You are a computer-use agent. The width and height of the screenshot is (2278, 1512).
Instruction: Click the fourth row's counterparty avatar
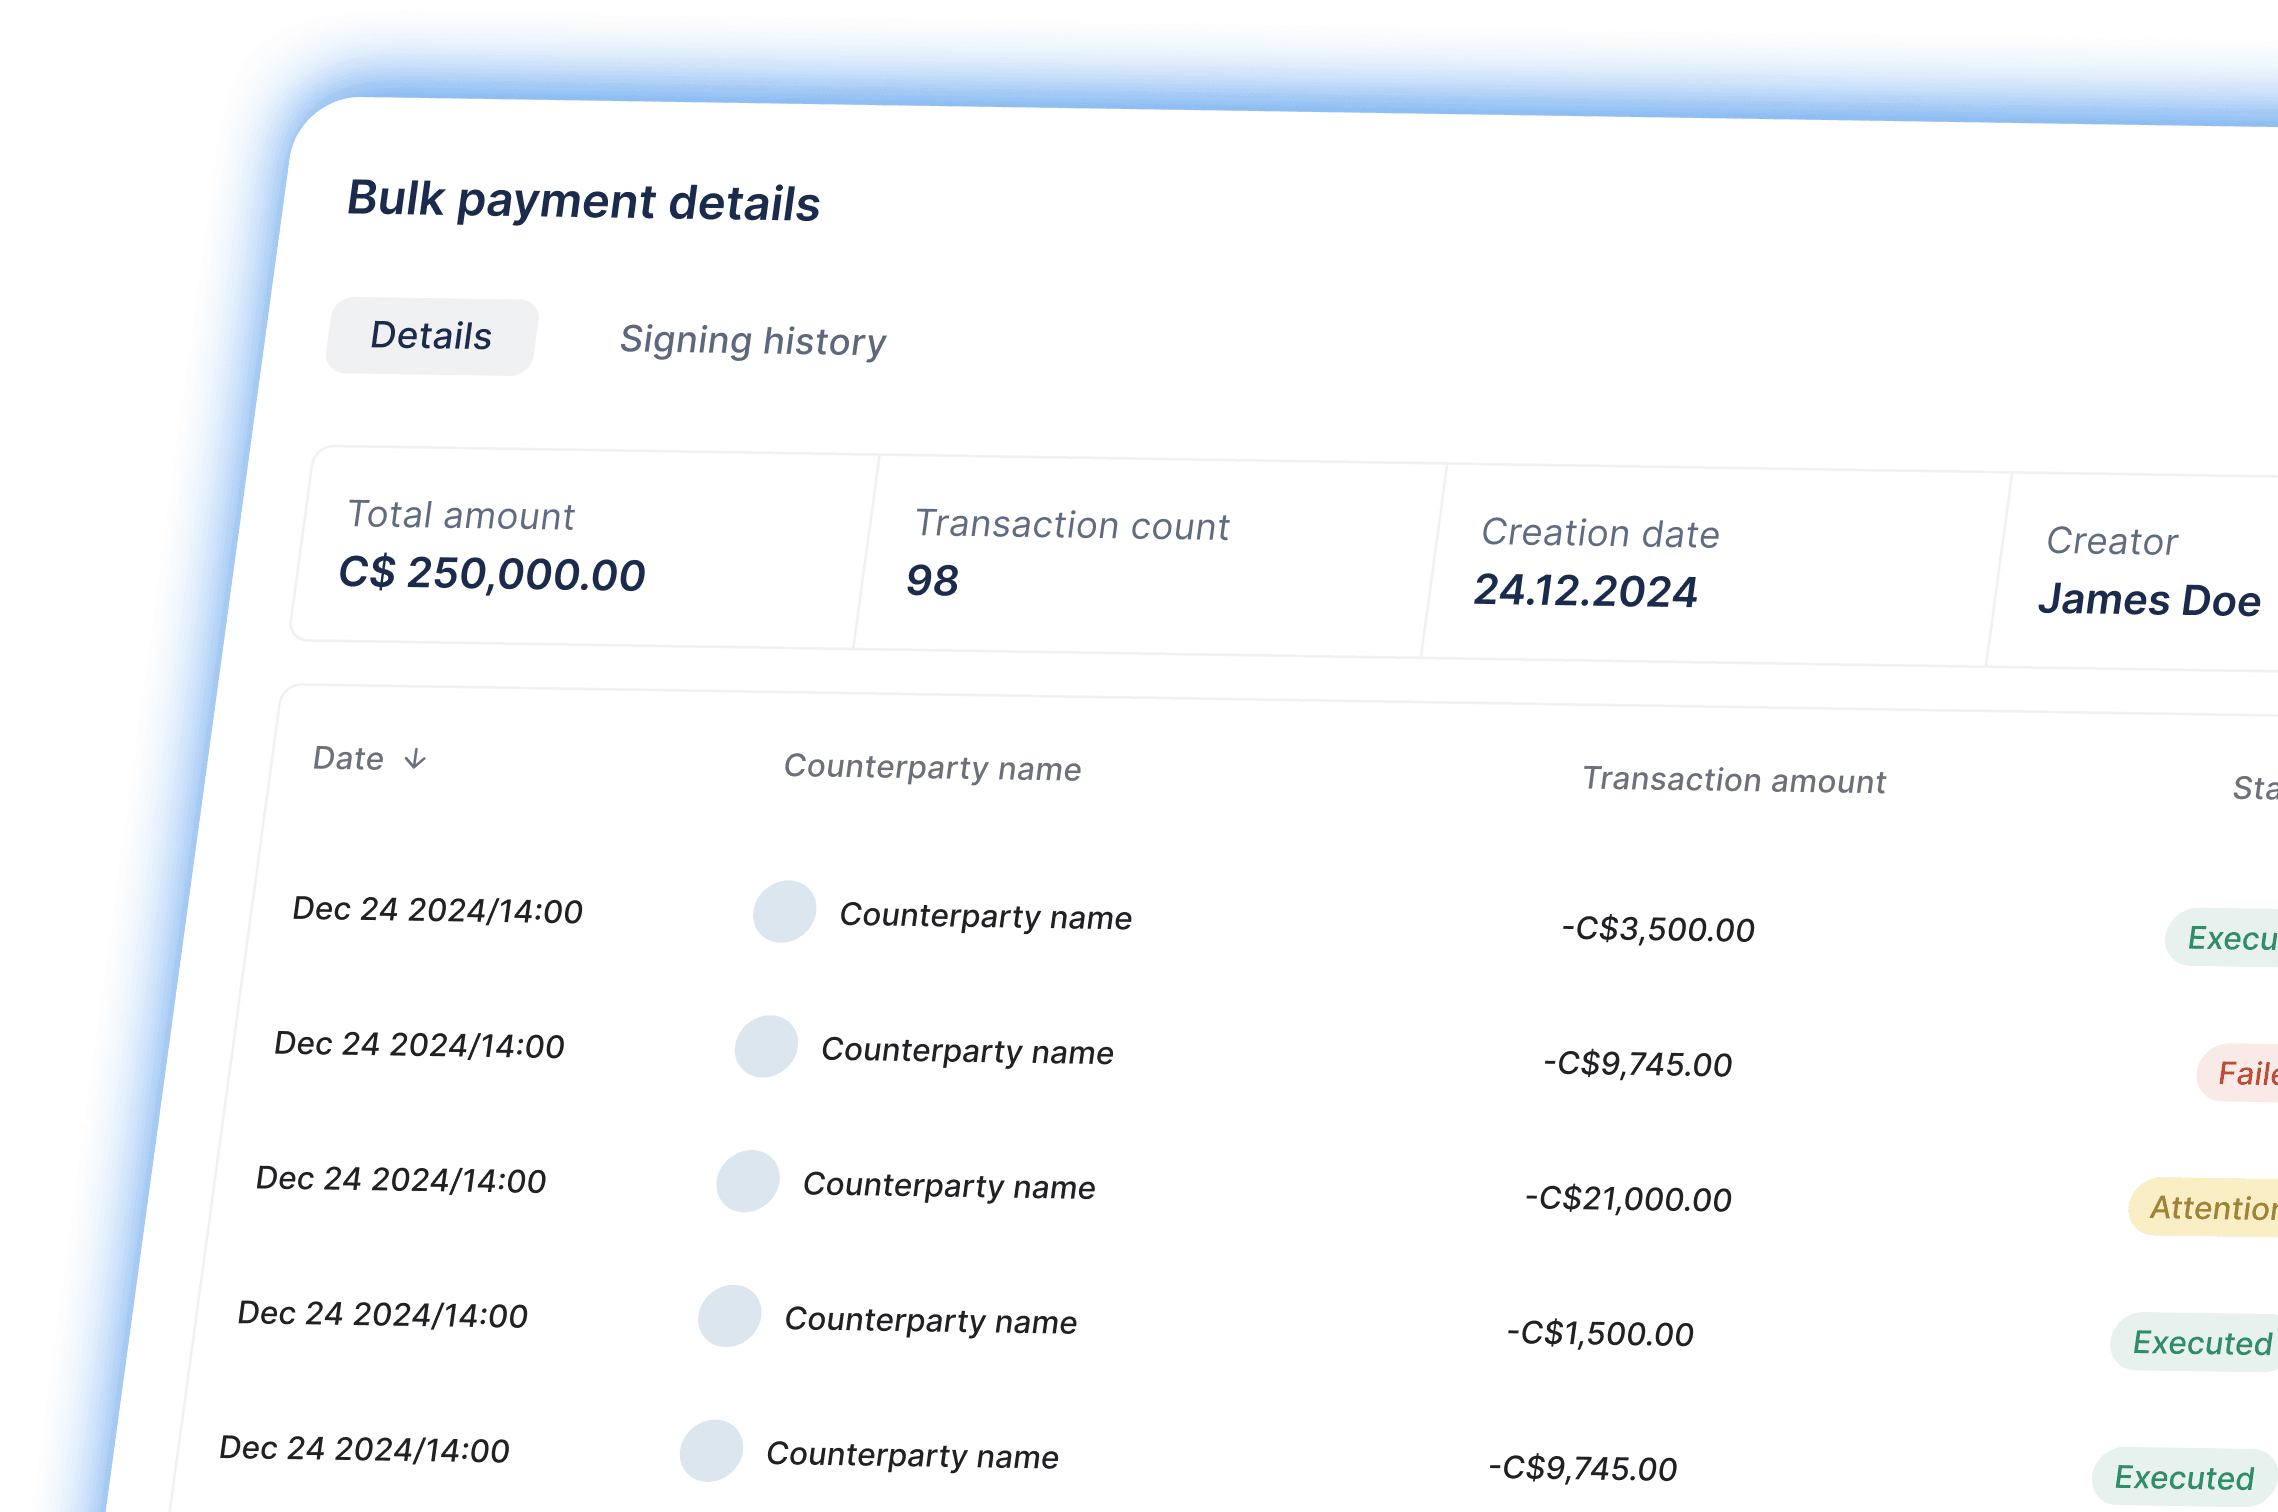point(730,1316)
